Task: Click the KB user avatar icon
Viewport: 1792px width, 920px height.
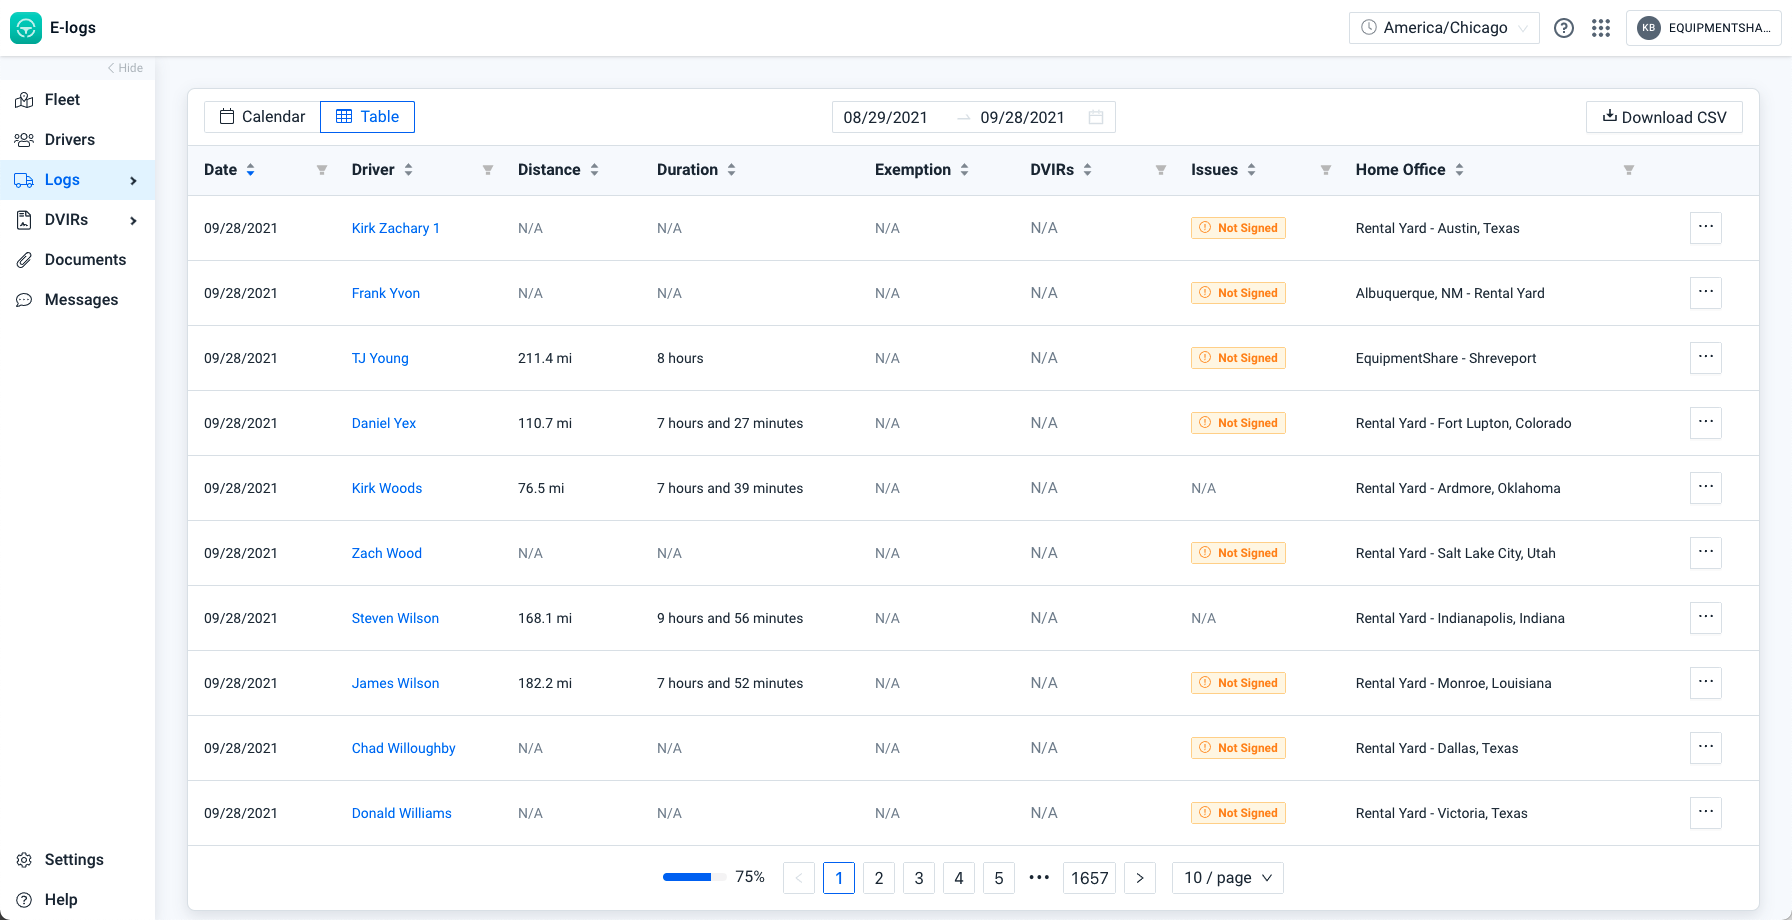Action: pyautogui.click(x=1649, y=28)
